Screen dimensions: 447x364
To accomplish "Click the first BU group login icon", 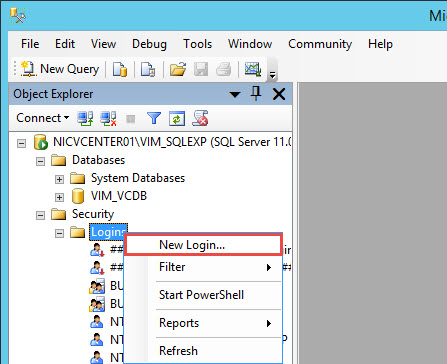I will [97, 286].
